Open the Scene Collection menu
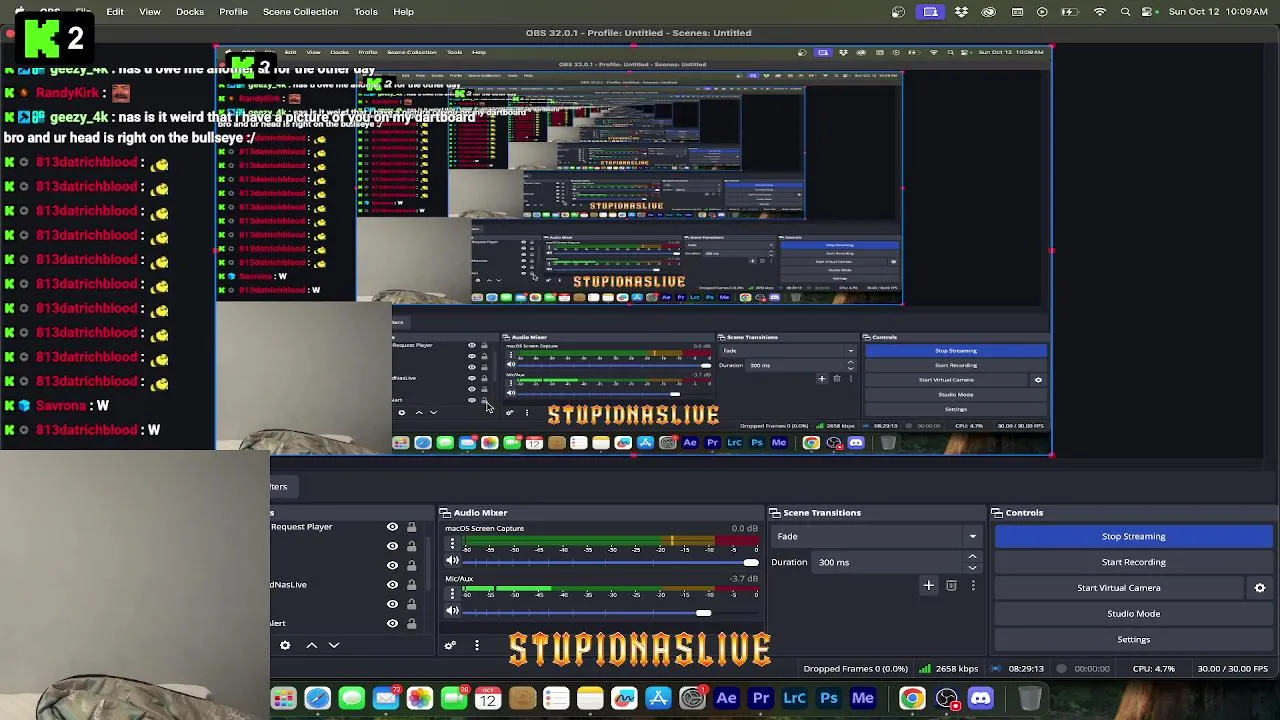This screenshot has height=720, width=1280. point(300,12)
